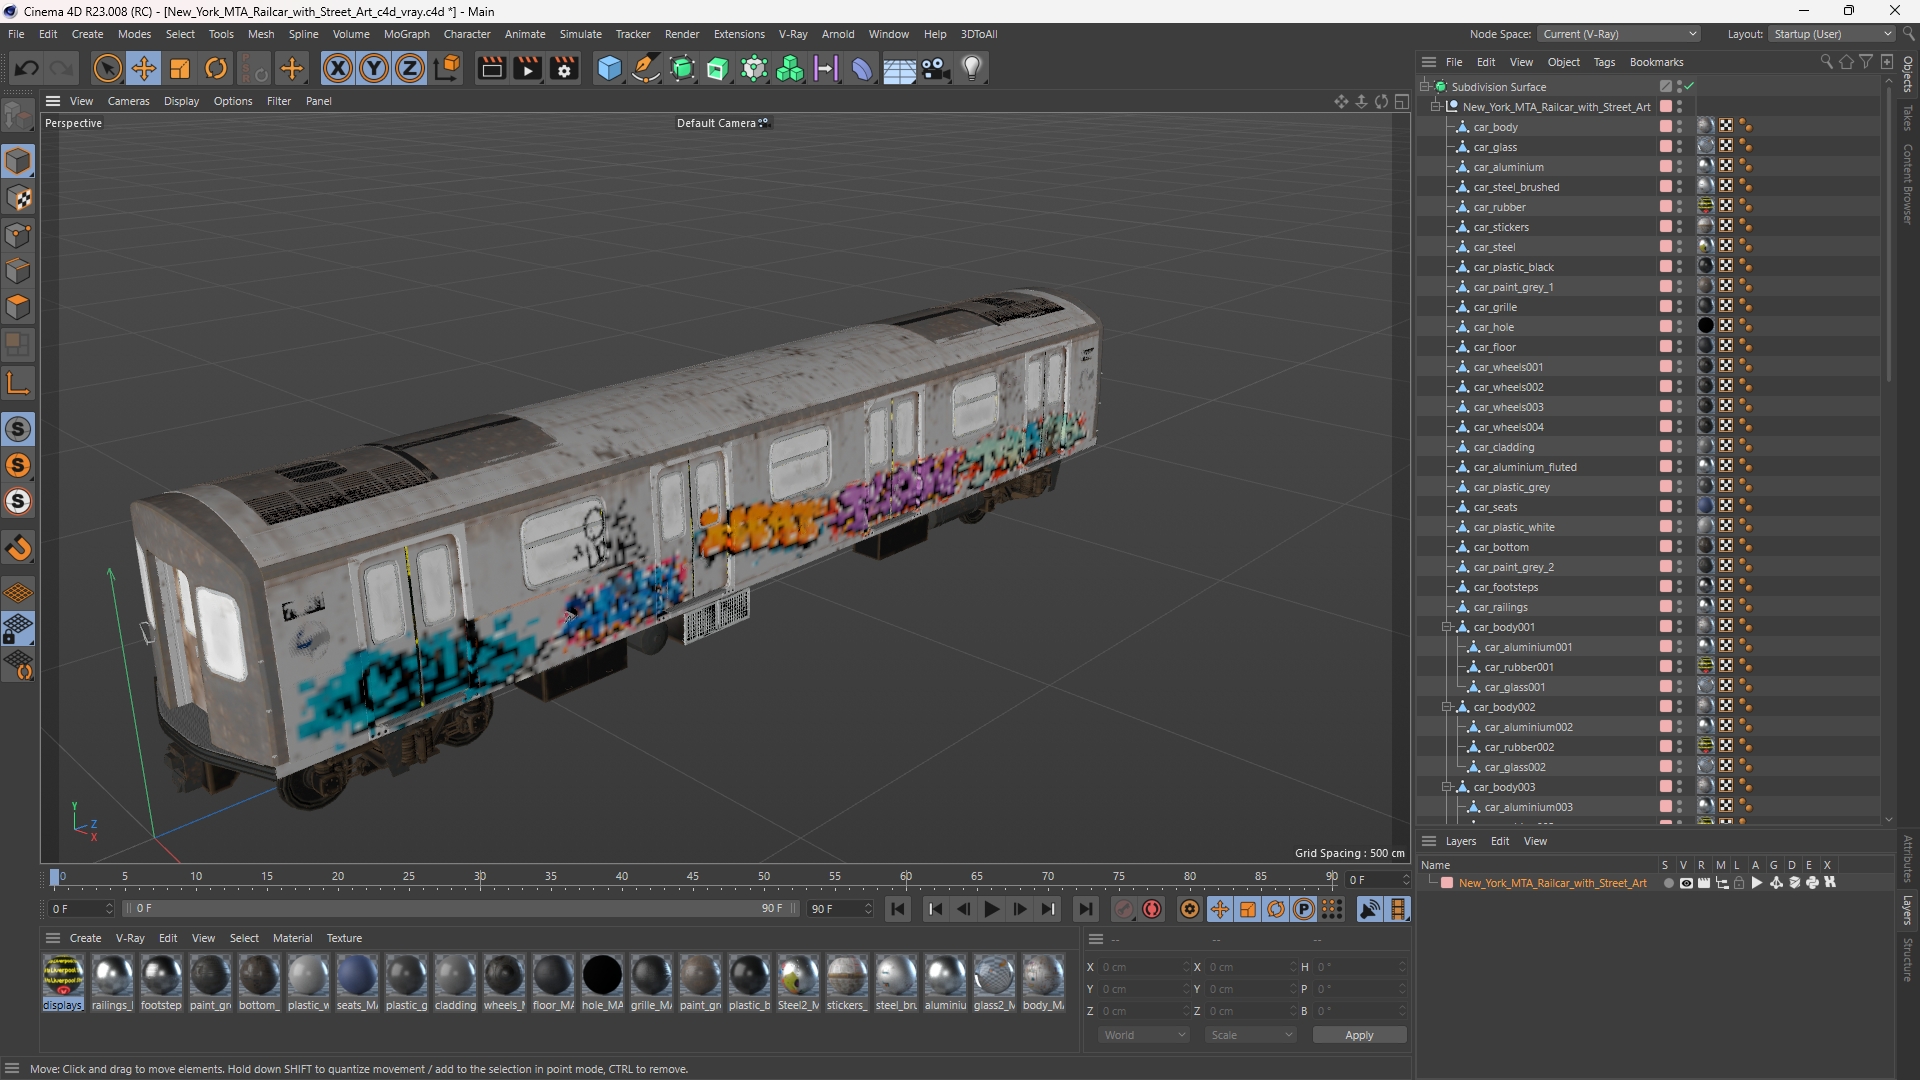Add a Floor environment object
Viewport: 1920px width, 1080px height.
click(899, 68)
